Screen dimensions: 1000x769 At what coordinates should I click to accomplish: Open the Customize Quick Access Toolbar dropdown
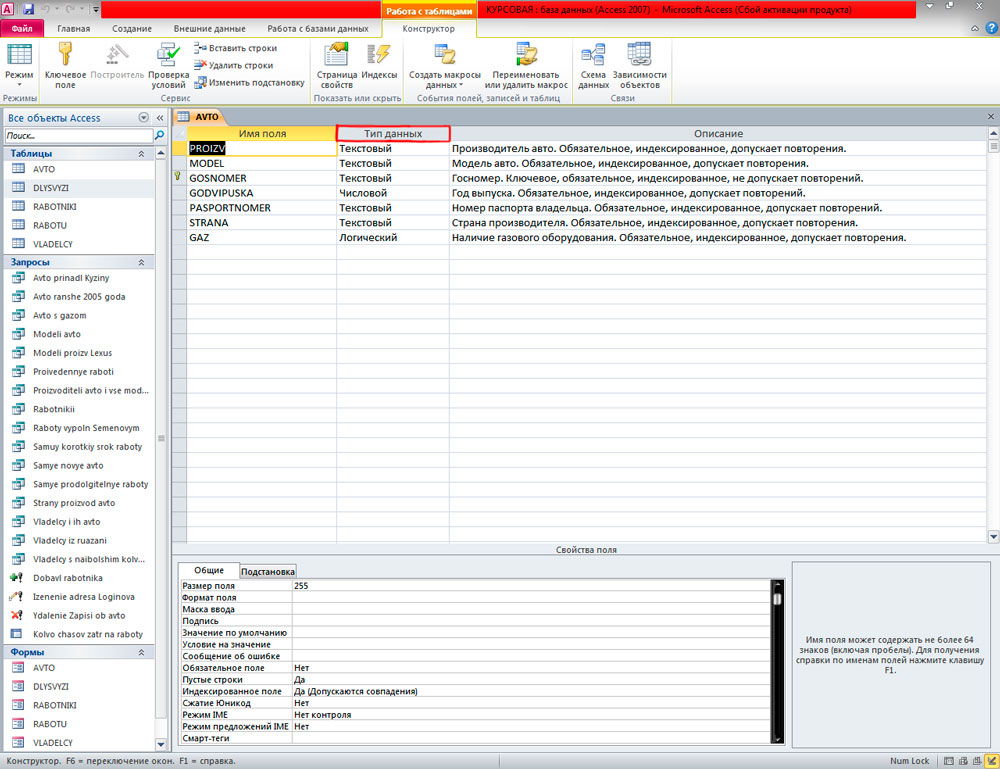[96, 10]
